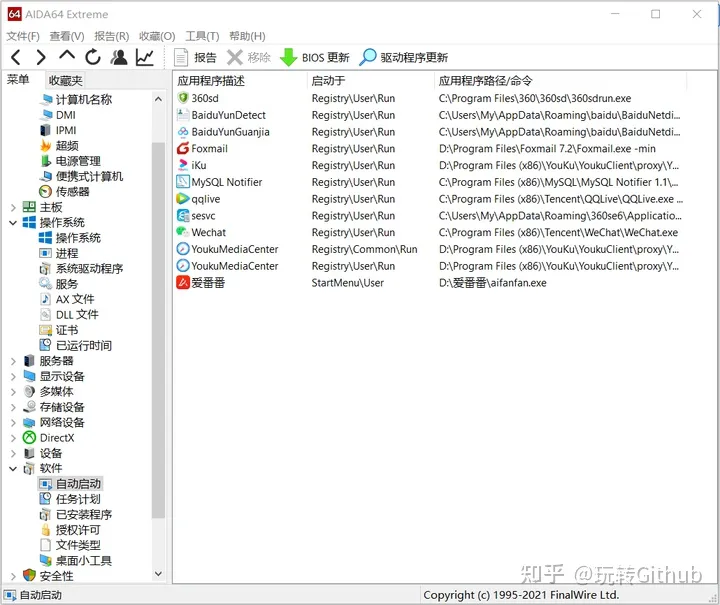Switch to the 收藏夹 tab
This screenshot has width=720, height=605.
(x=65, y=80)
